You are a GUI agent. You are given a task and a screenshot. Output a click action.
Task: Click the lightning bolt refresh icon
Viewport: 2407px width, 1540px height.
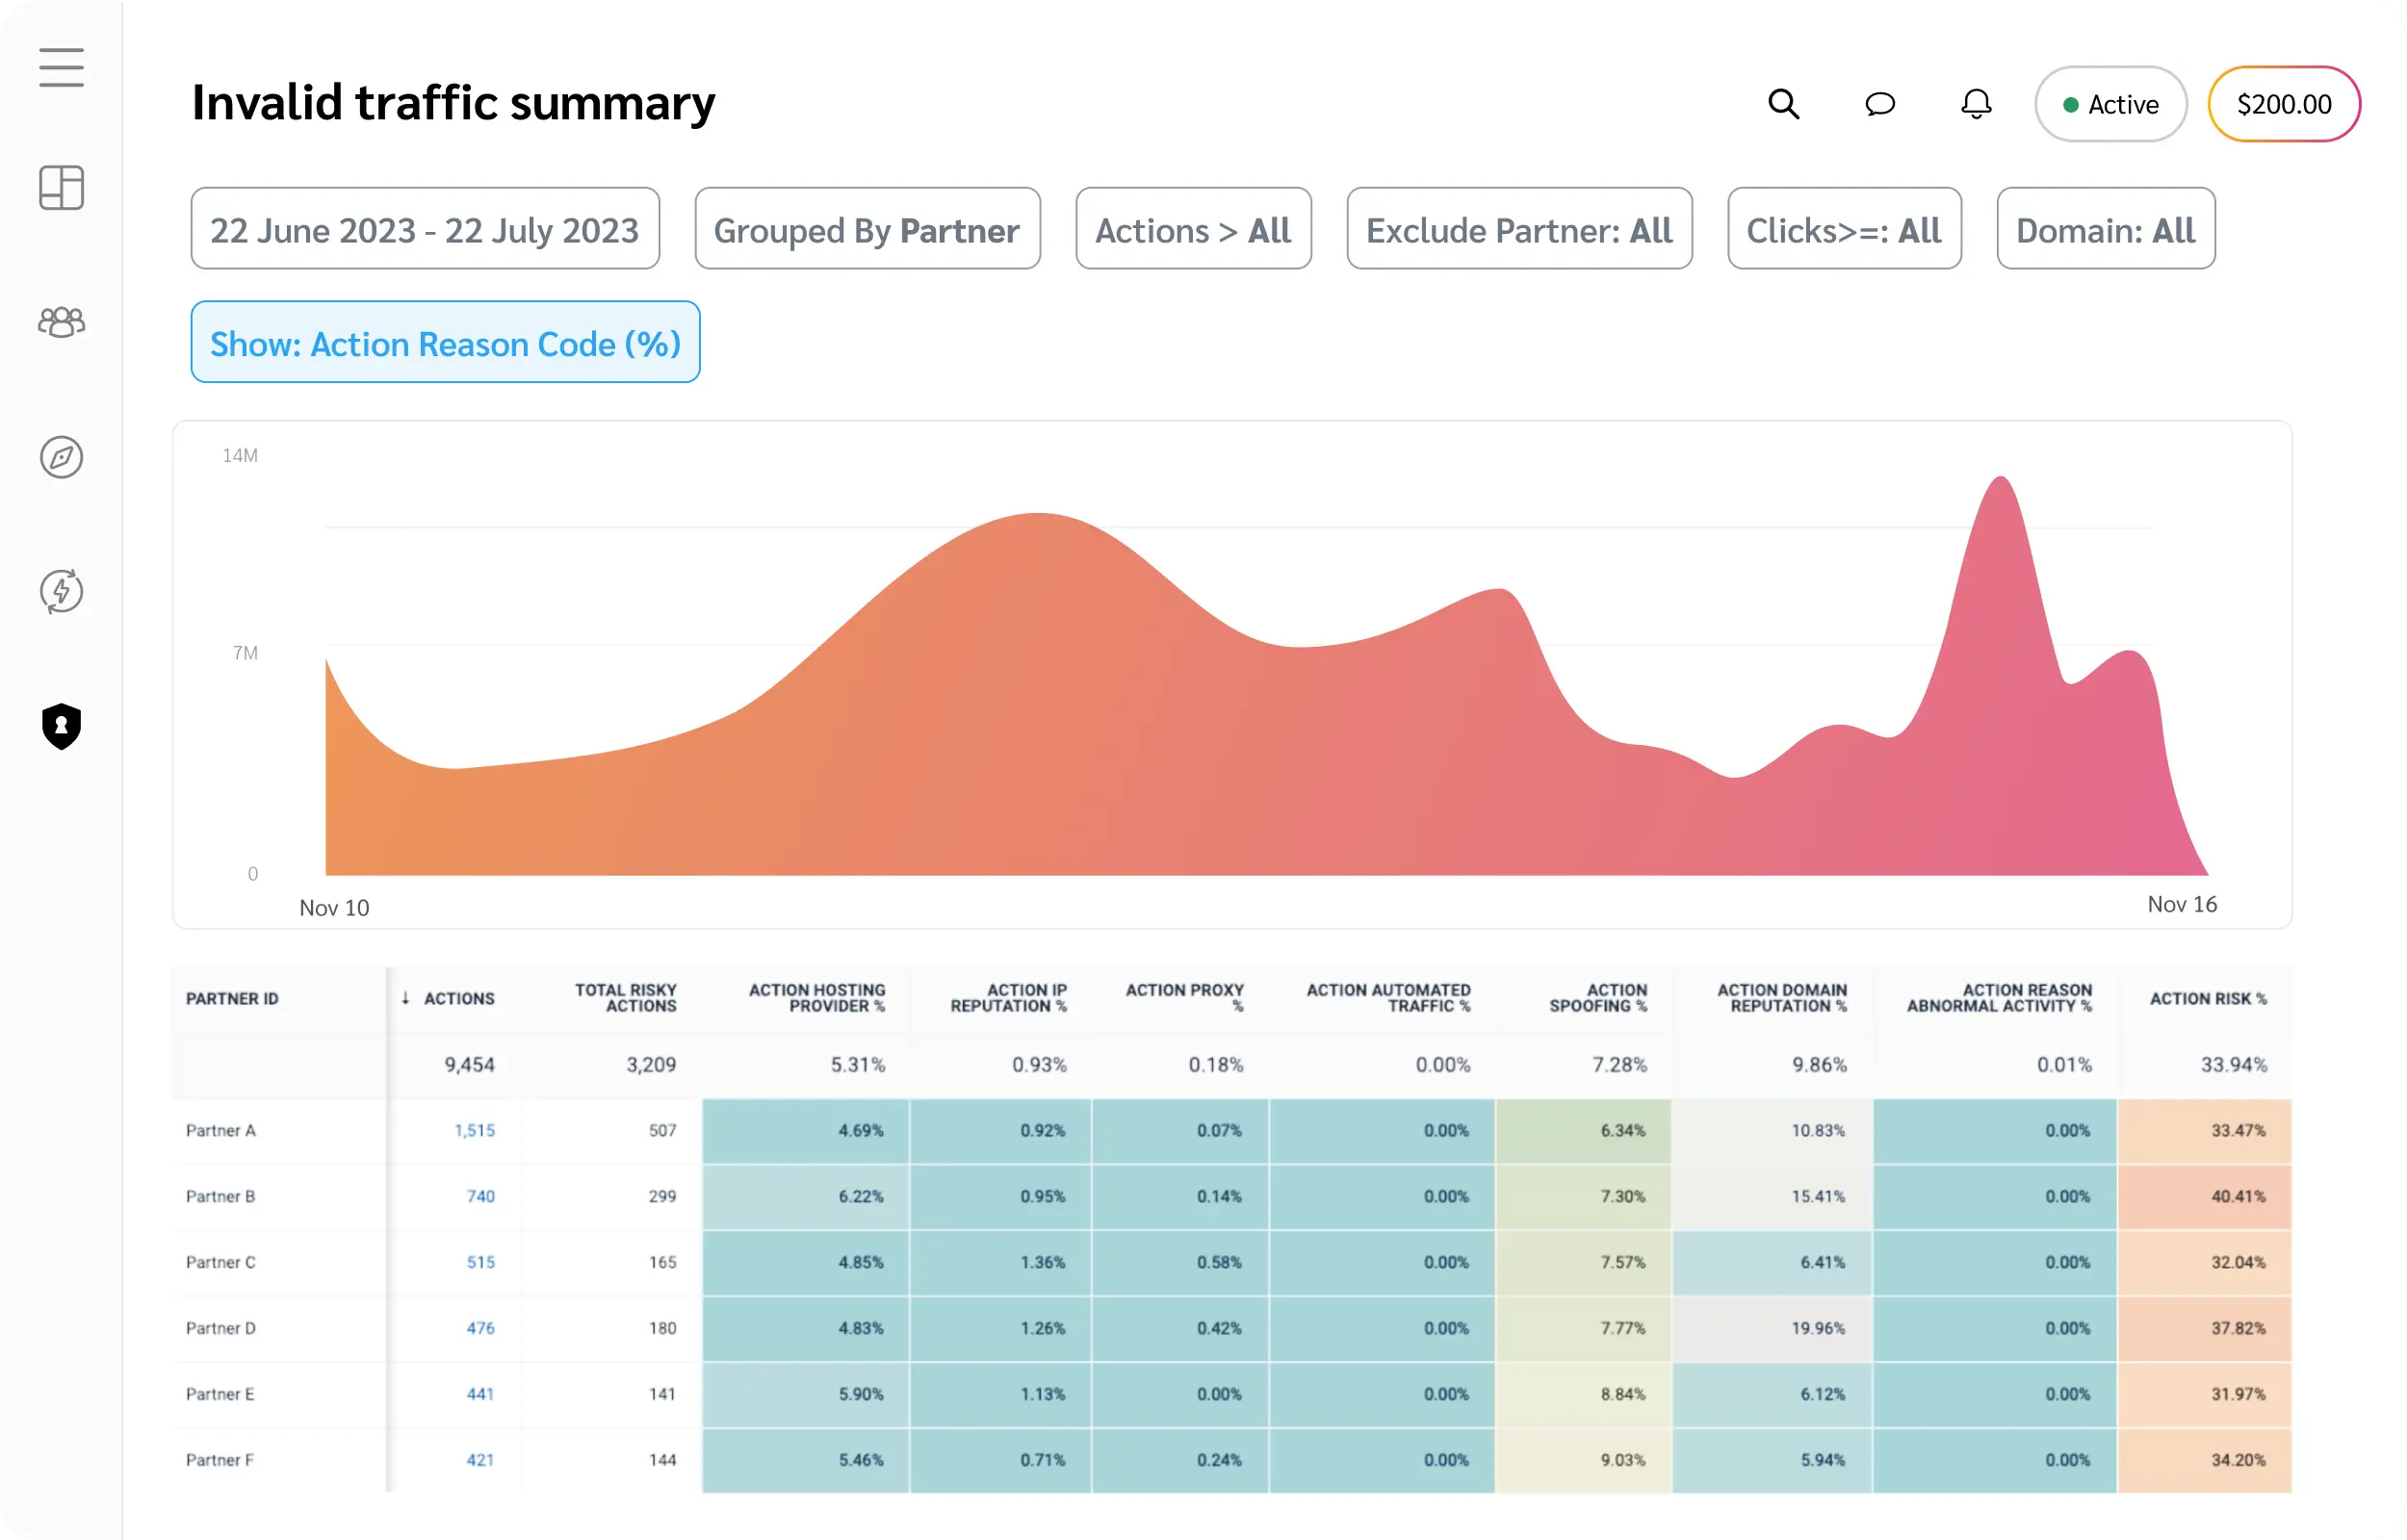61,591
